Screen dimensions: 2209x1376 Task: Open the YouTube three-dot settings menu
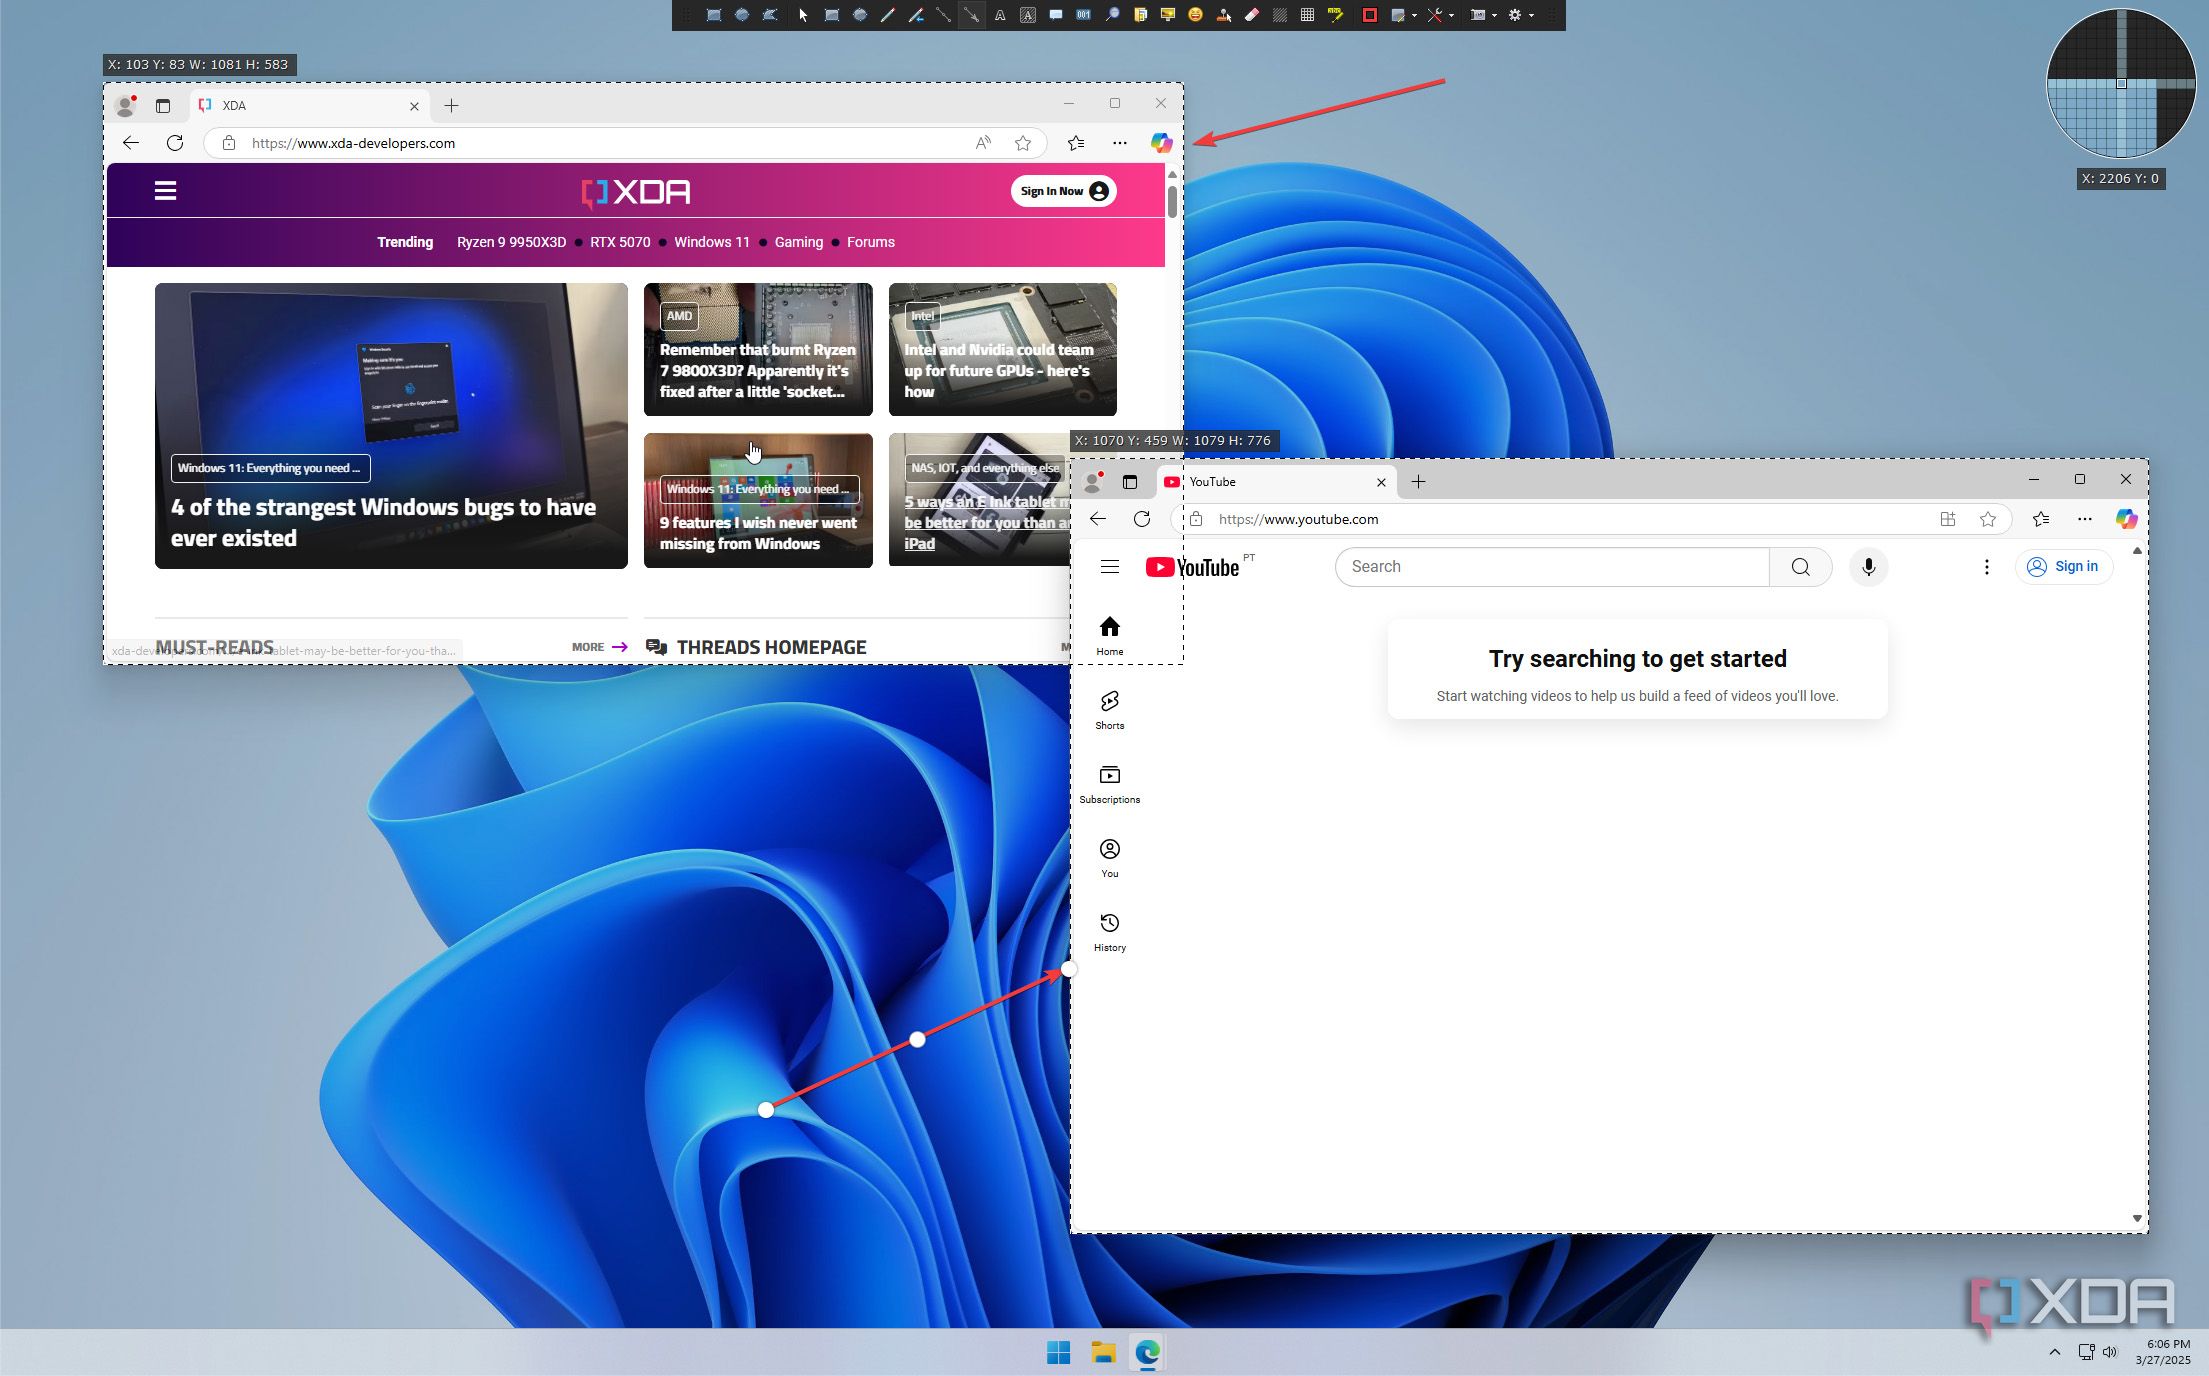[x=1986, y=567]
